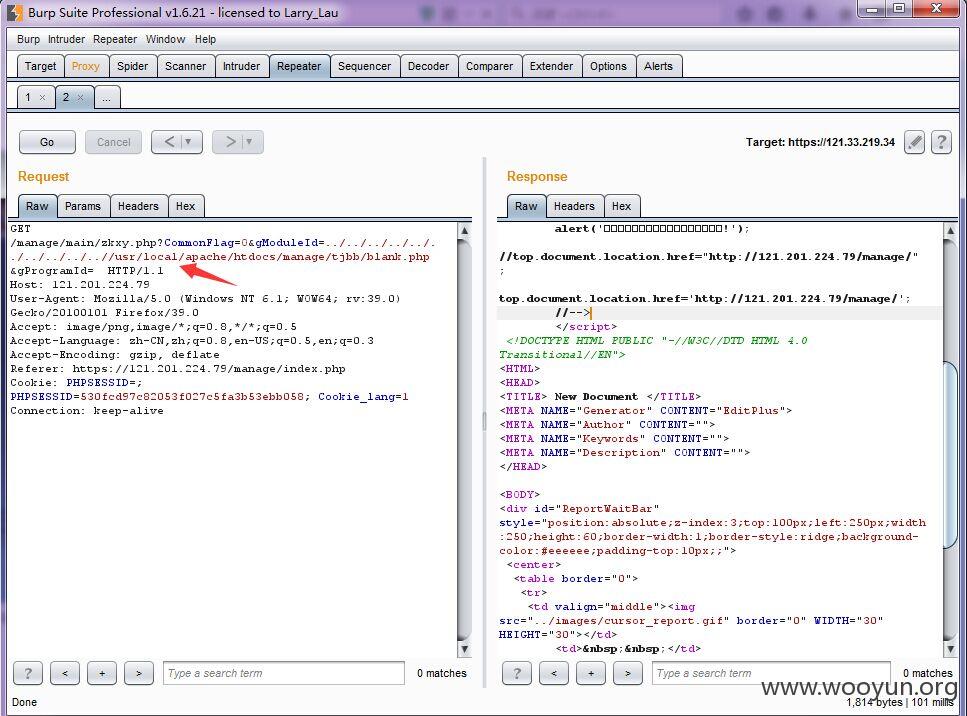Go forward to next request in history
Viewport: 967px width, 716px height.
tap(231, 142)
